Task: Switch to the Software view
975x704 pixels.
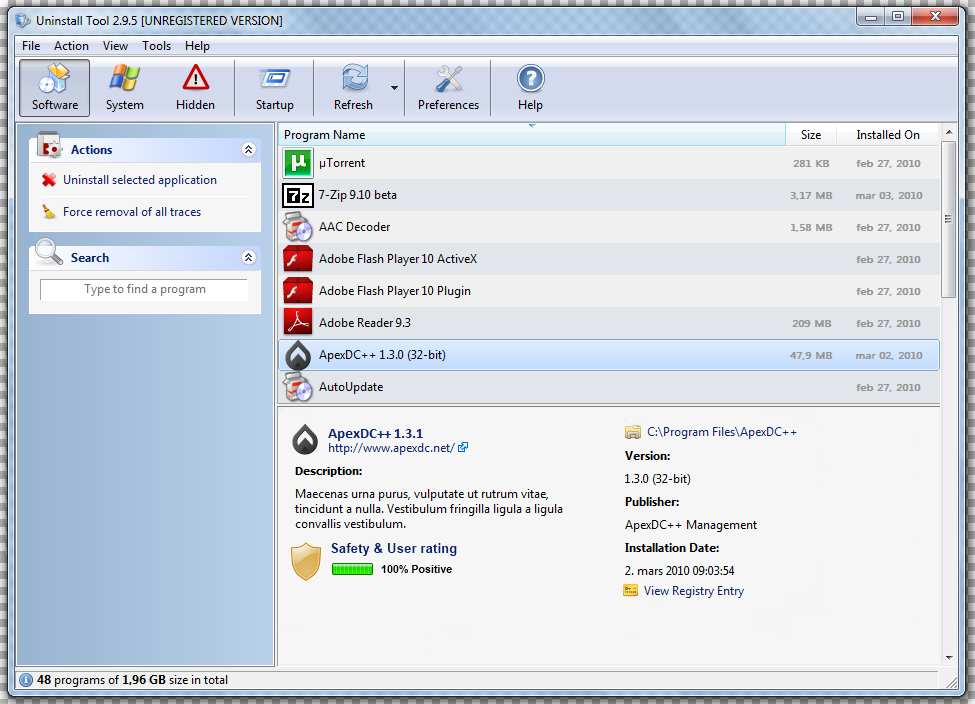Action: pos(55,88)
